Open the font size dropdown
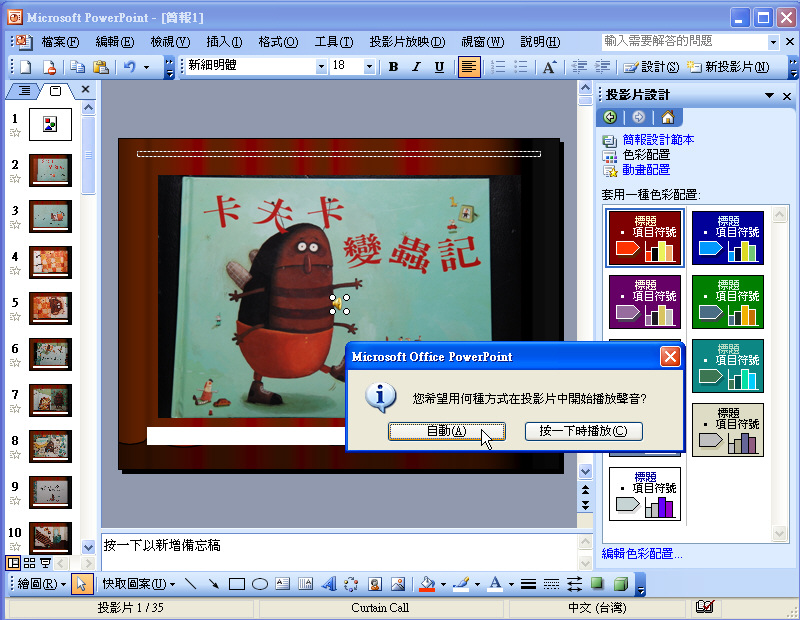 coord(369,66)
